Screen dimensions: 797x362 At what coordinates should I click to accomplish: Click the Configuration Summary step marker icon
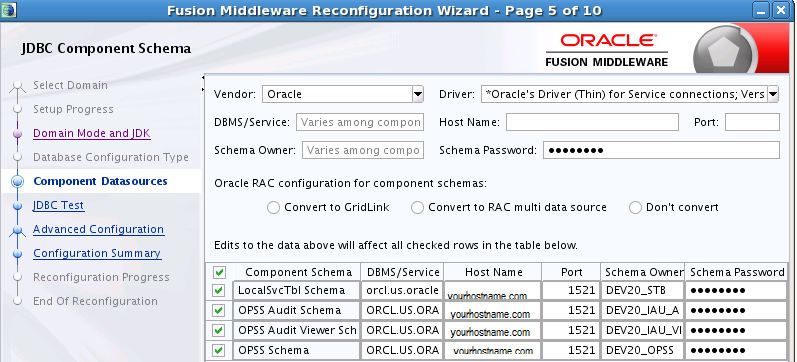click(18, 254)
